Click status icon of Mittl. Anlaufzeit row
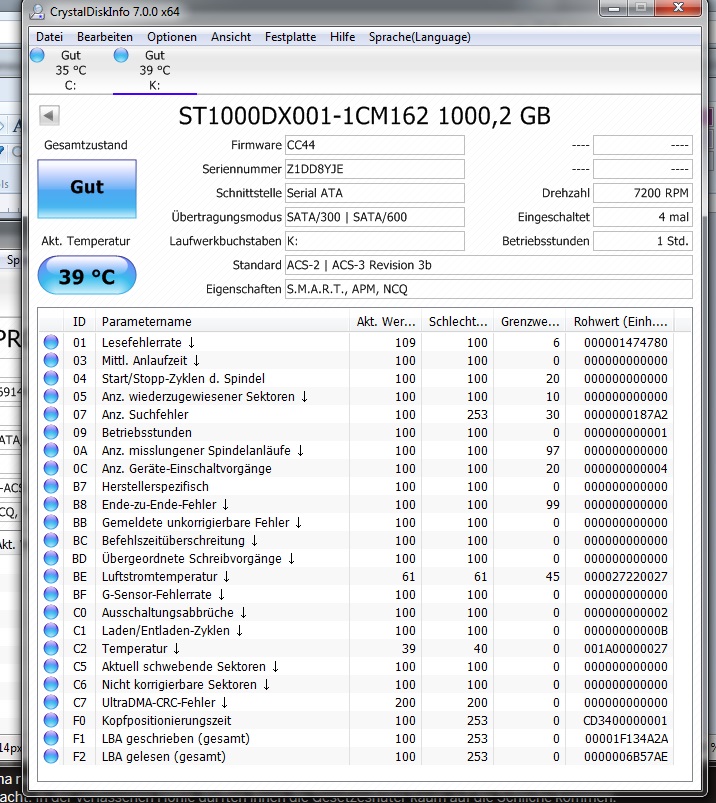Image resolution: width=716 pixels, height=803 pixels. tap(51, 360)
